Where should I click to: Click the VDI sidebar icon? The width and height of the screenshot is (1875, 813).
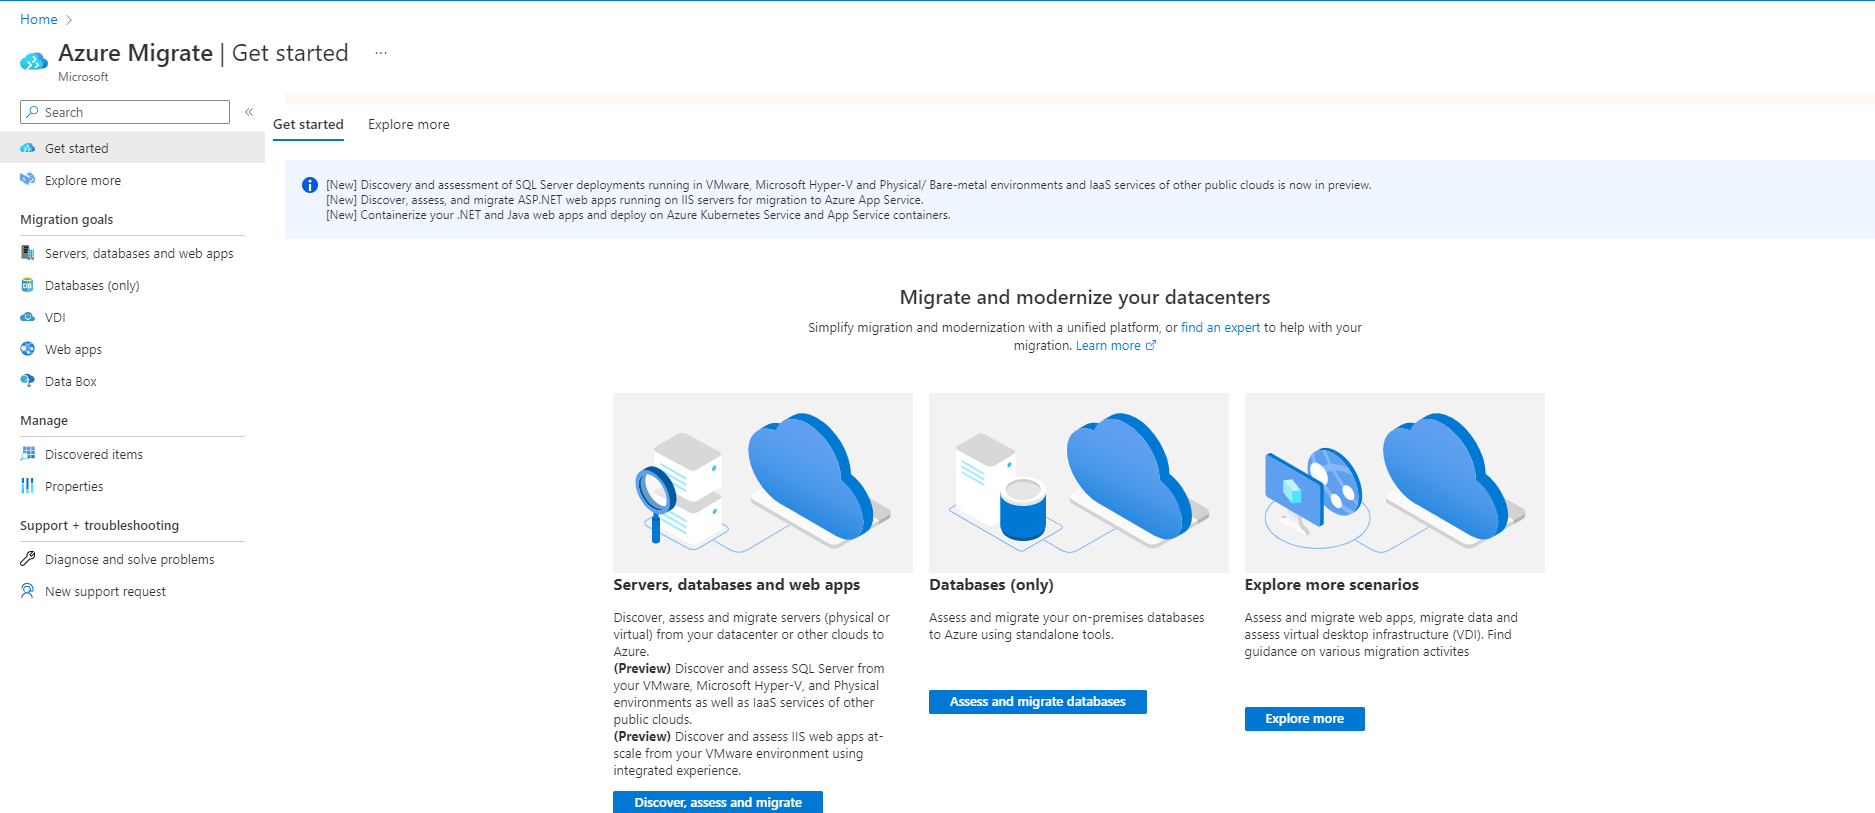pyautogui.click(x=28, y=317)
